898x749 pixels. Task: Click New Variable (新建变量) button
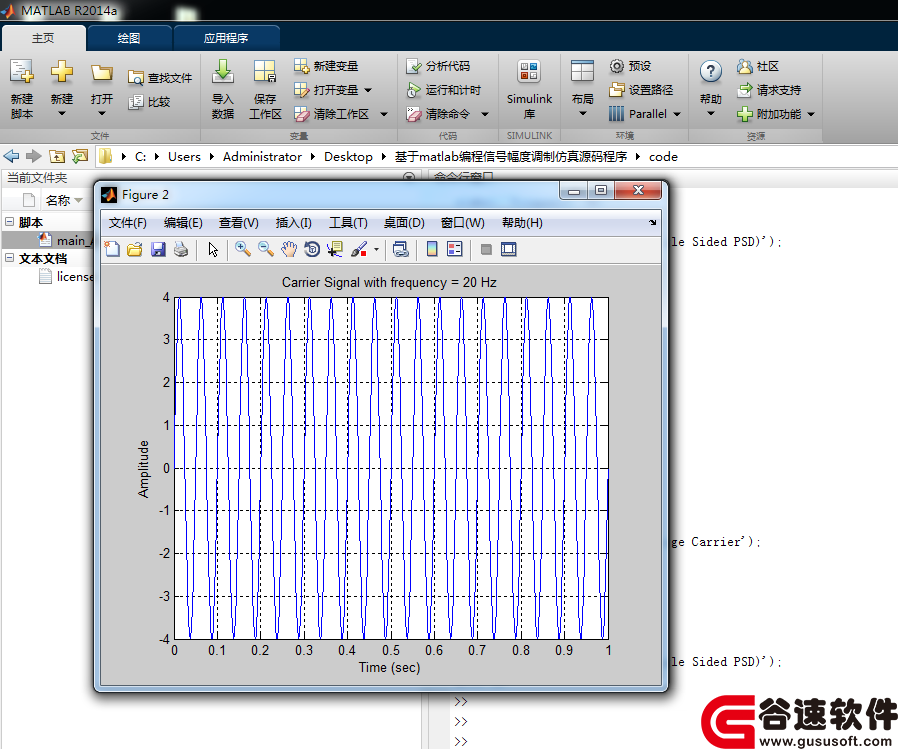click(326, 66)
